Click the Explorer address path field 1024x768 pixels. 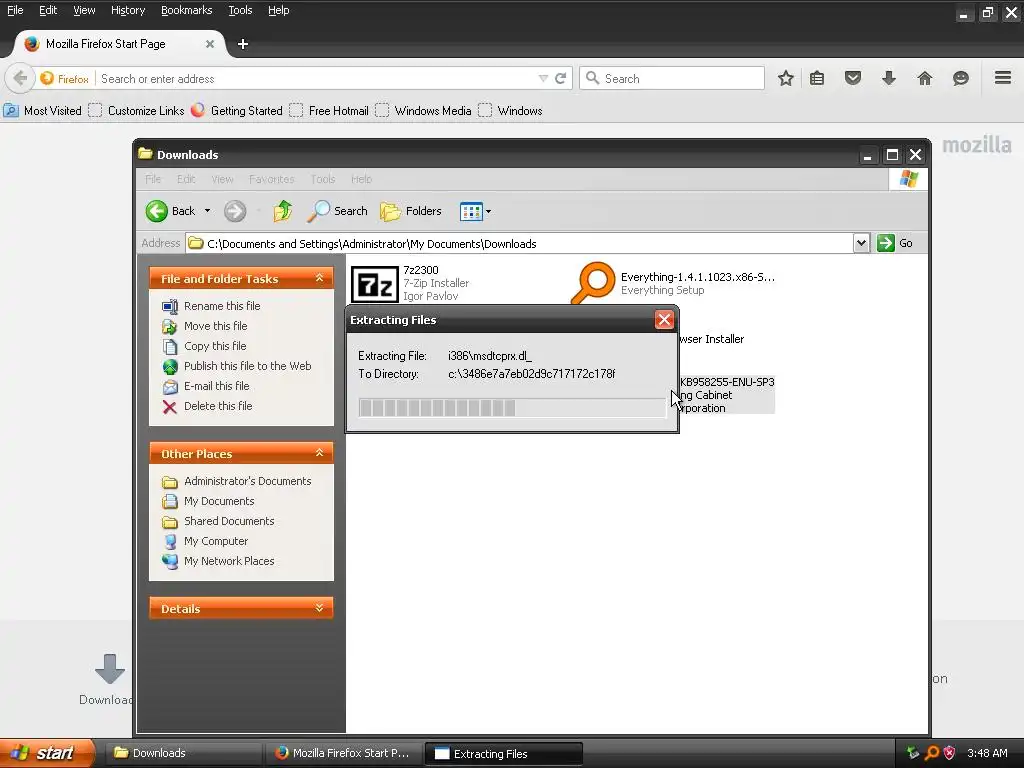pos(520,243)
